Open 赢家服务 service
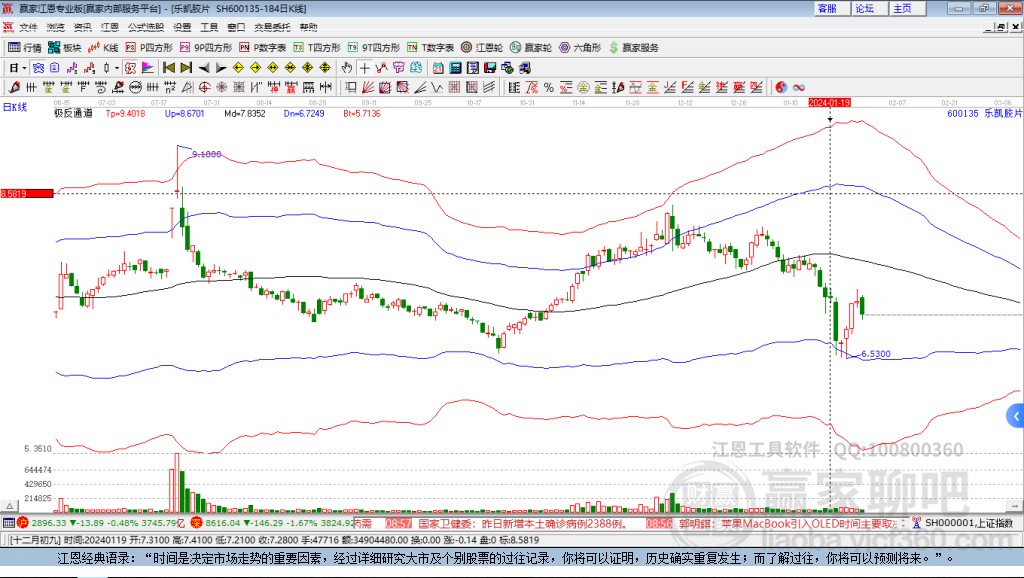The width and height of the screenshot is (1024, 578). tap(634, 48)
